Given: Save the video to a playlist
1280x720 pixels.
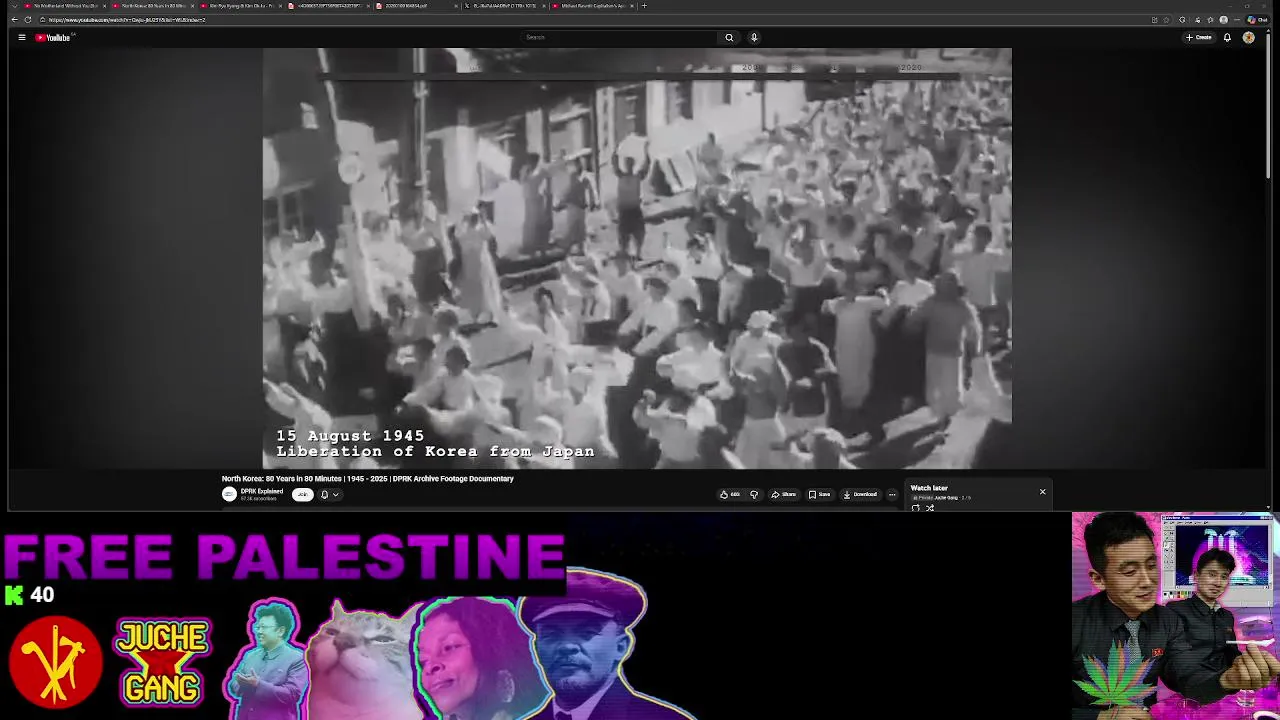Looking at the screenshot, I should coord(819,494).
